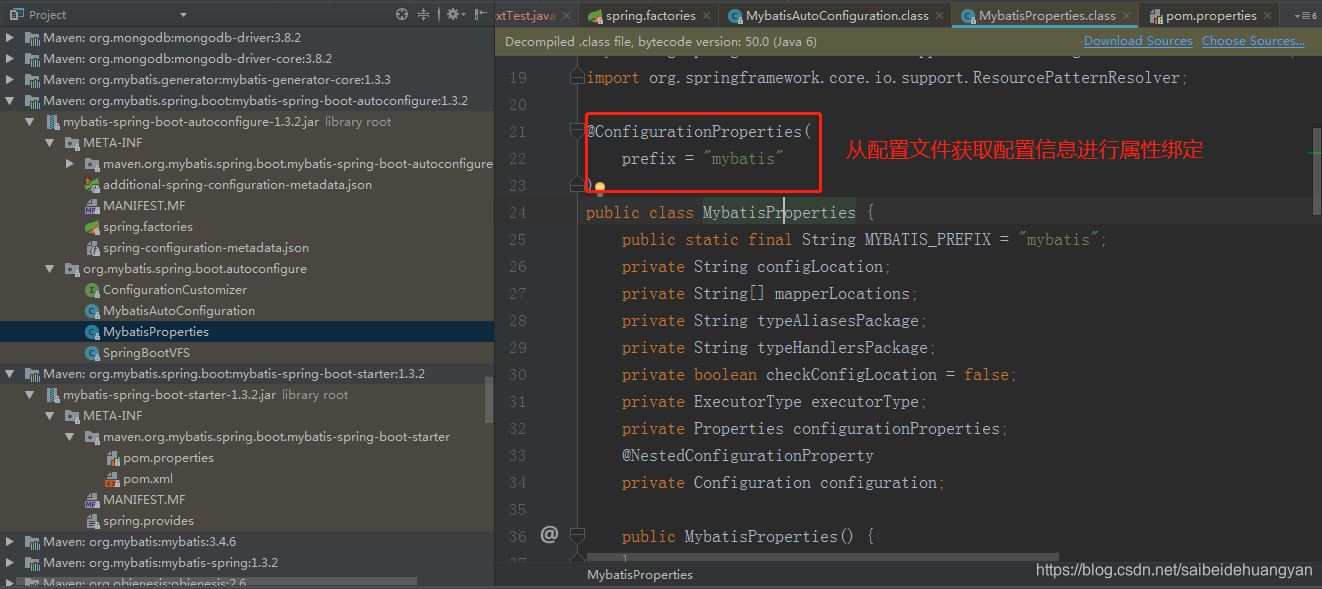Collapse org.mybatis.spring.boot.autoconfigure package
Image resolution: width=1322 pixels, height=589 pixels.
click(x=51, y=269)
